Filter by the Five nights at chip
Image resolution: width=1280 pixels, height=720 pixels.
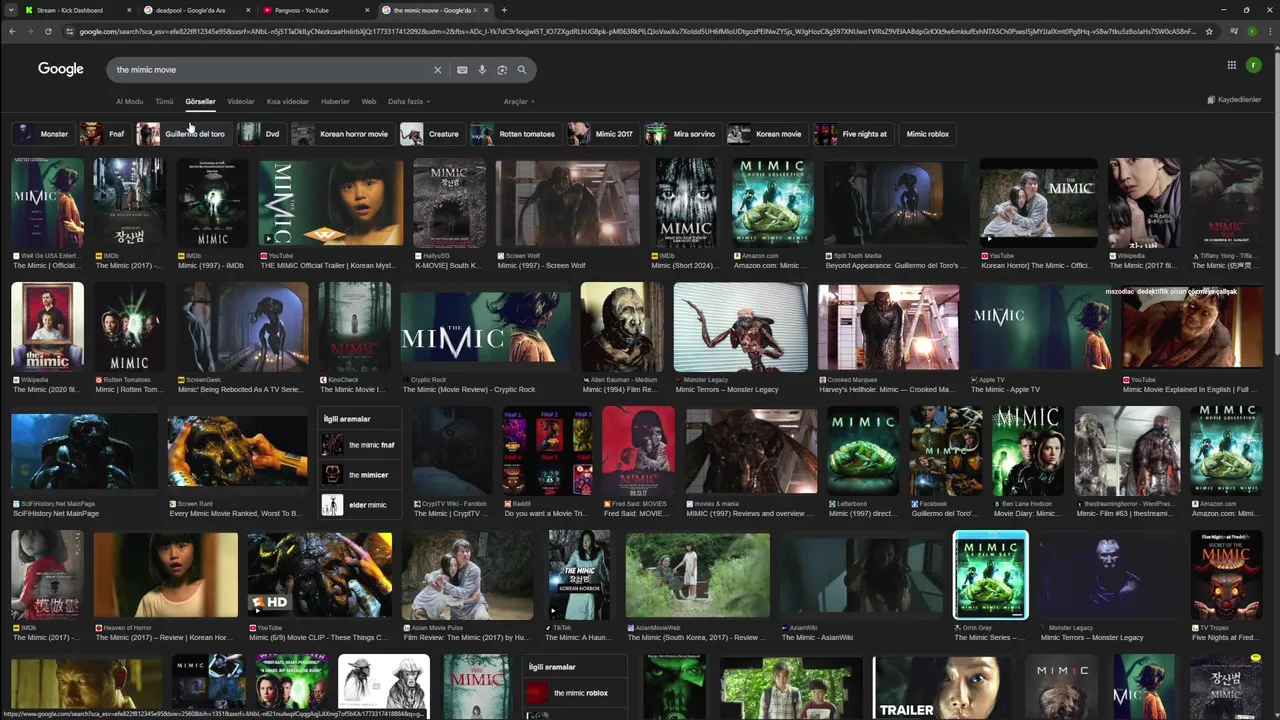[852, 134]
